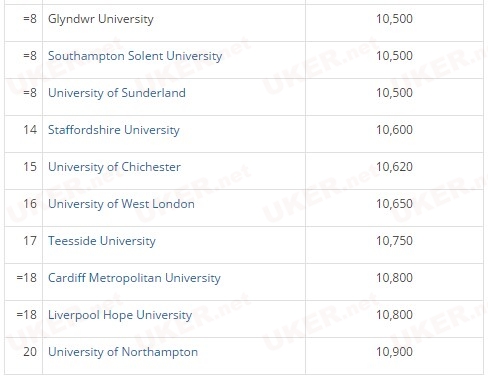This screenshot has height=379, width=488.
Task: Click the 10,650 fee value
Action: [x=394, y=204]
